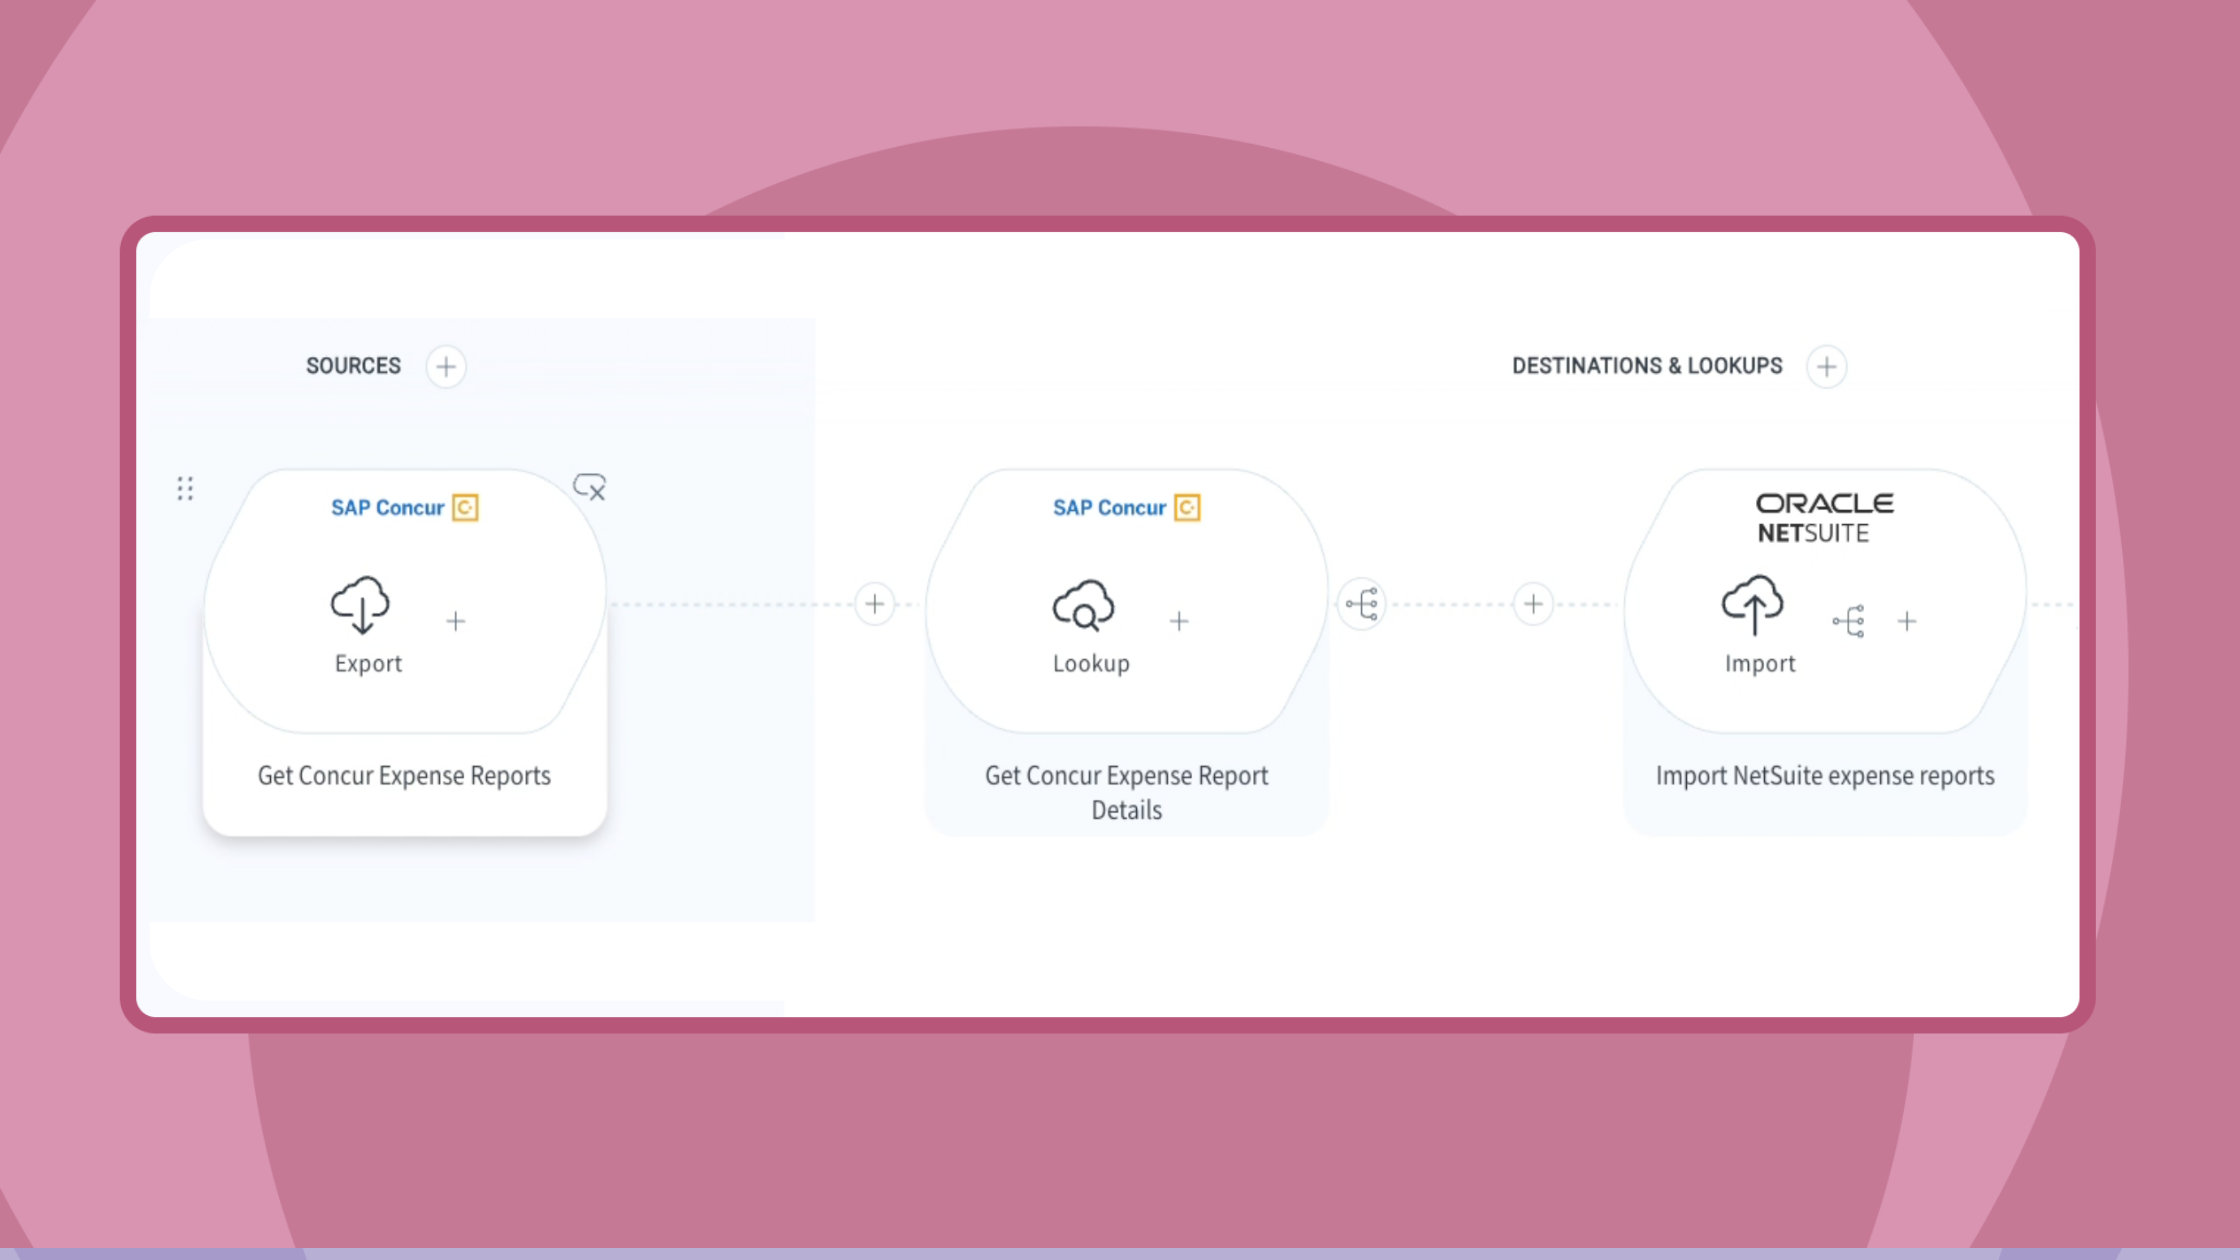This screenshot has width=2240, height=1260.
Task: Add a new source with the SOURCES plus button
Action: tap(446, 367)
